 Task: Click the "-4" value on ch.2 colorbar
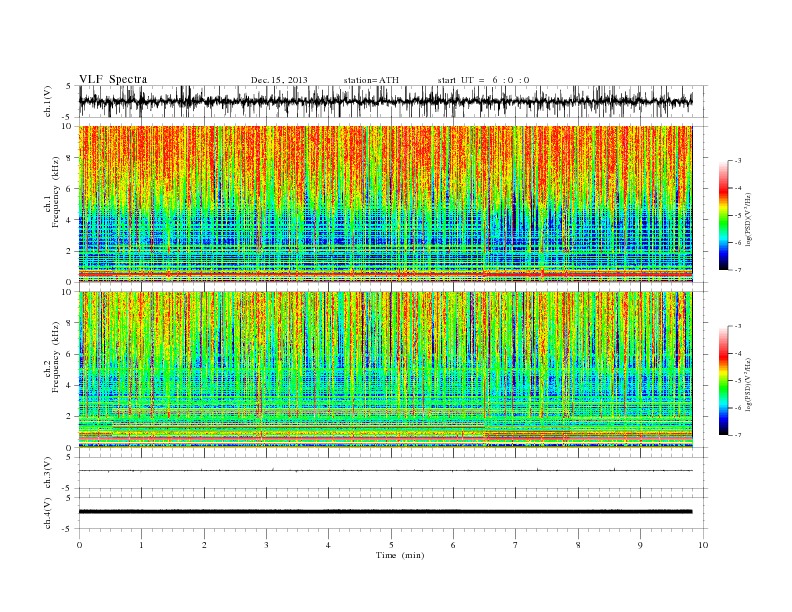pos(738,353)
